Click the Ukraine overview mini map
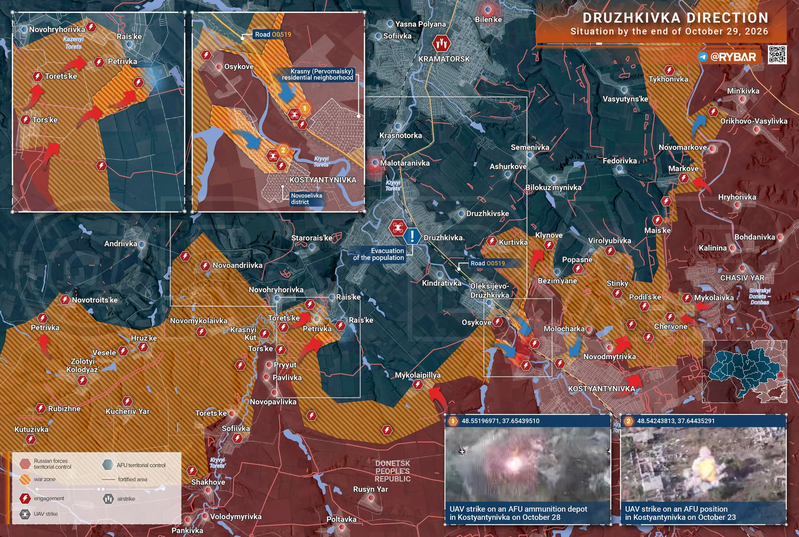 click(745, 371)
